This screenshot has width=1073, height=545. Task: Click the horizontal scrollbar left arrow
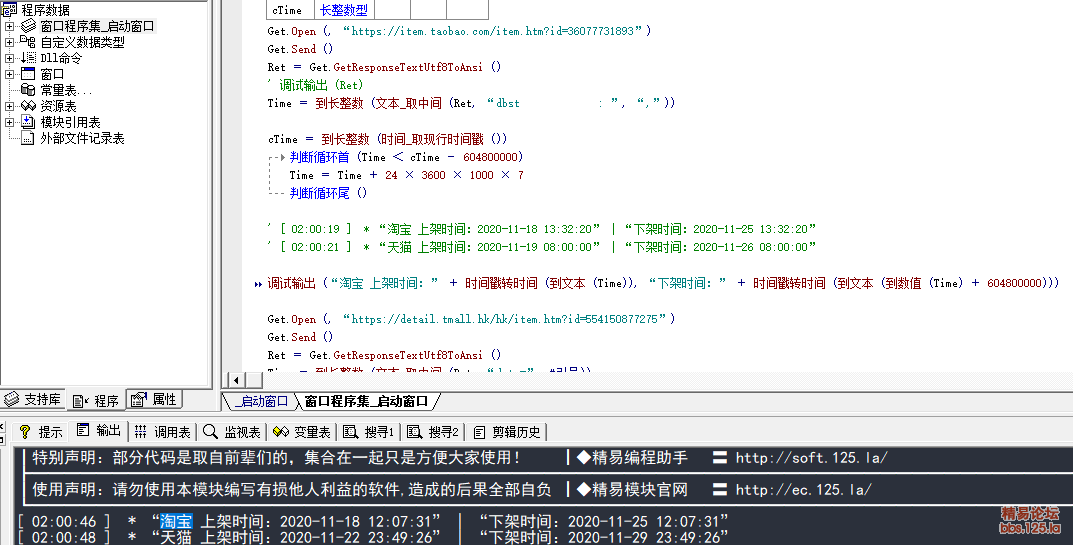coord(236,380)
